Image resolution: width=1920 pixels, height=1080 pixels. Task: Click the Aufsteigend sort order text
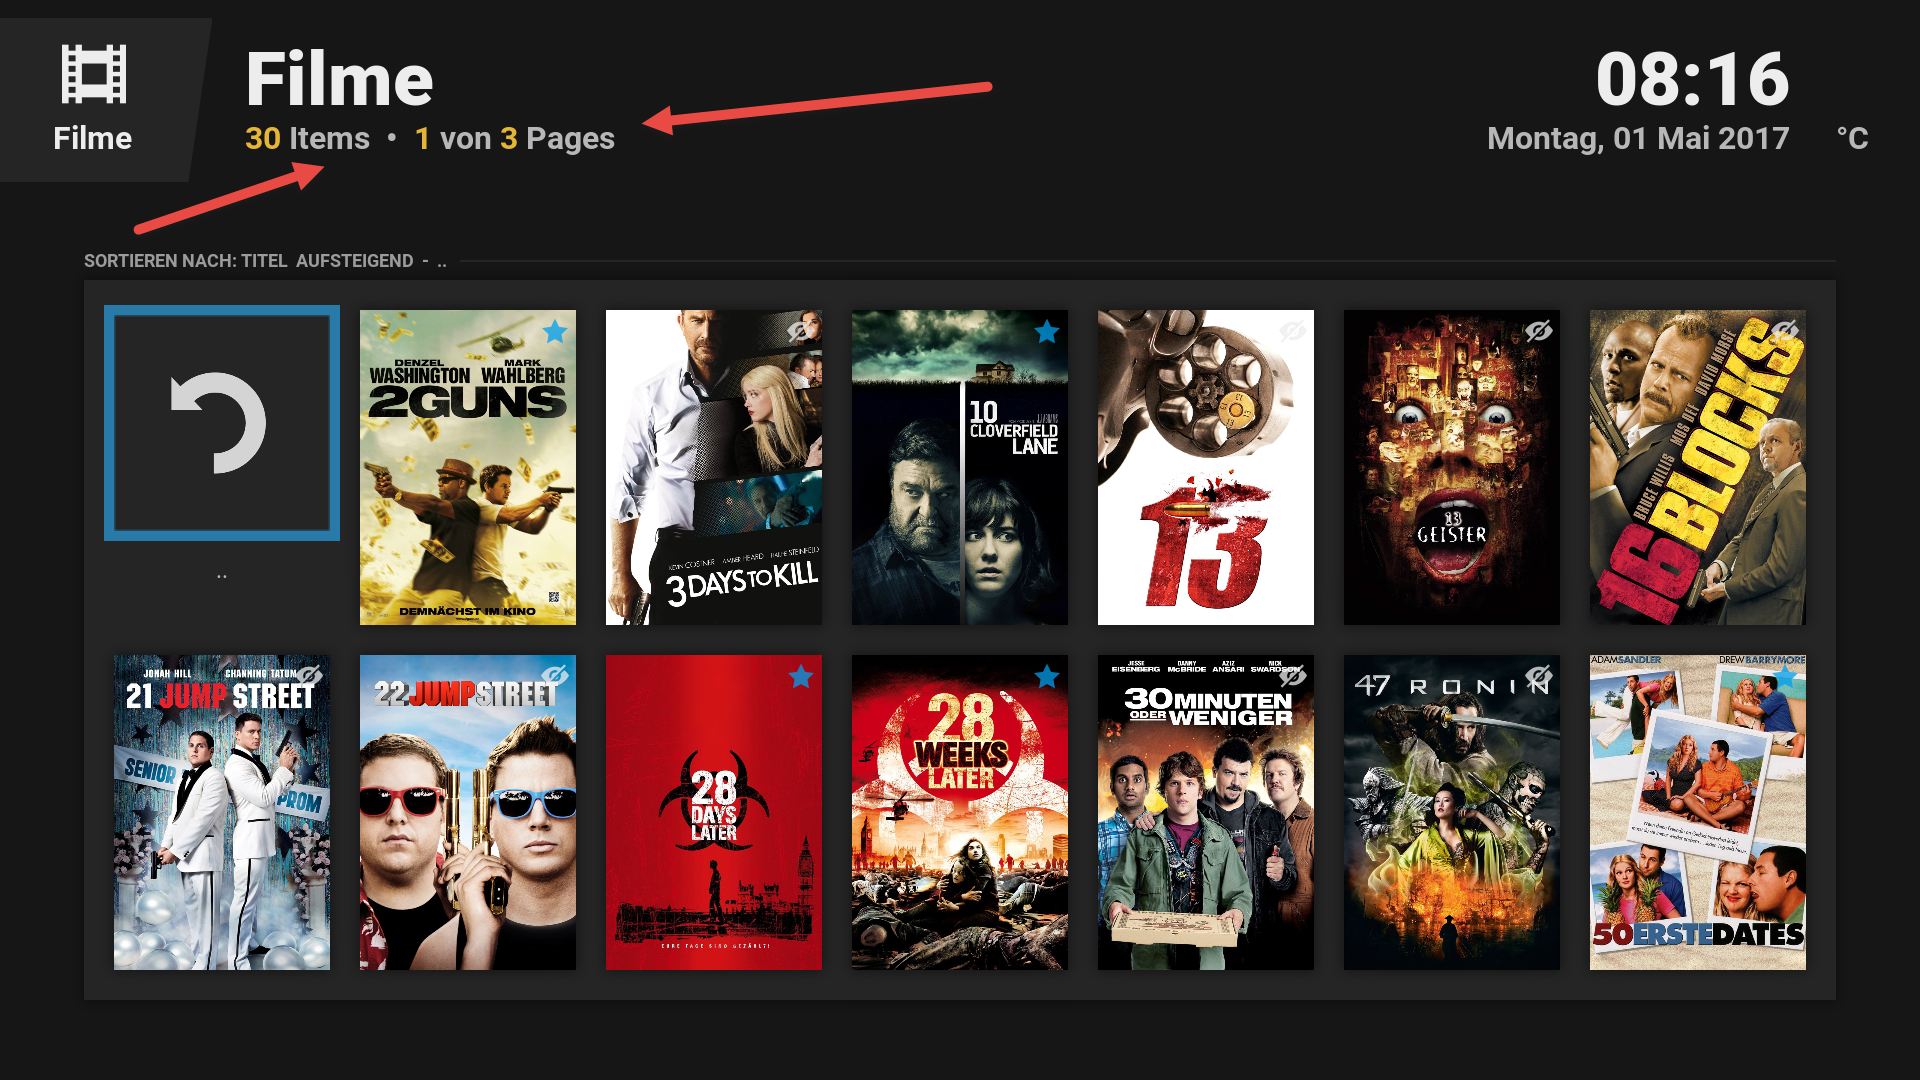(355, 261)
